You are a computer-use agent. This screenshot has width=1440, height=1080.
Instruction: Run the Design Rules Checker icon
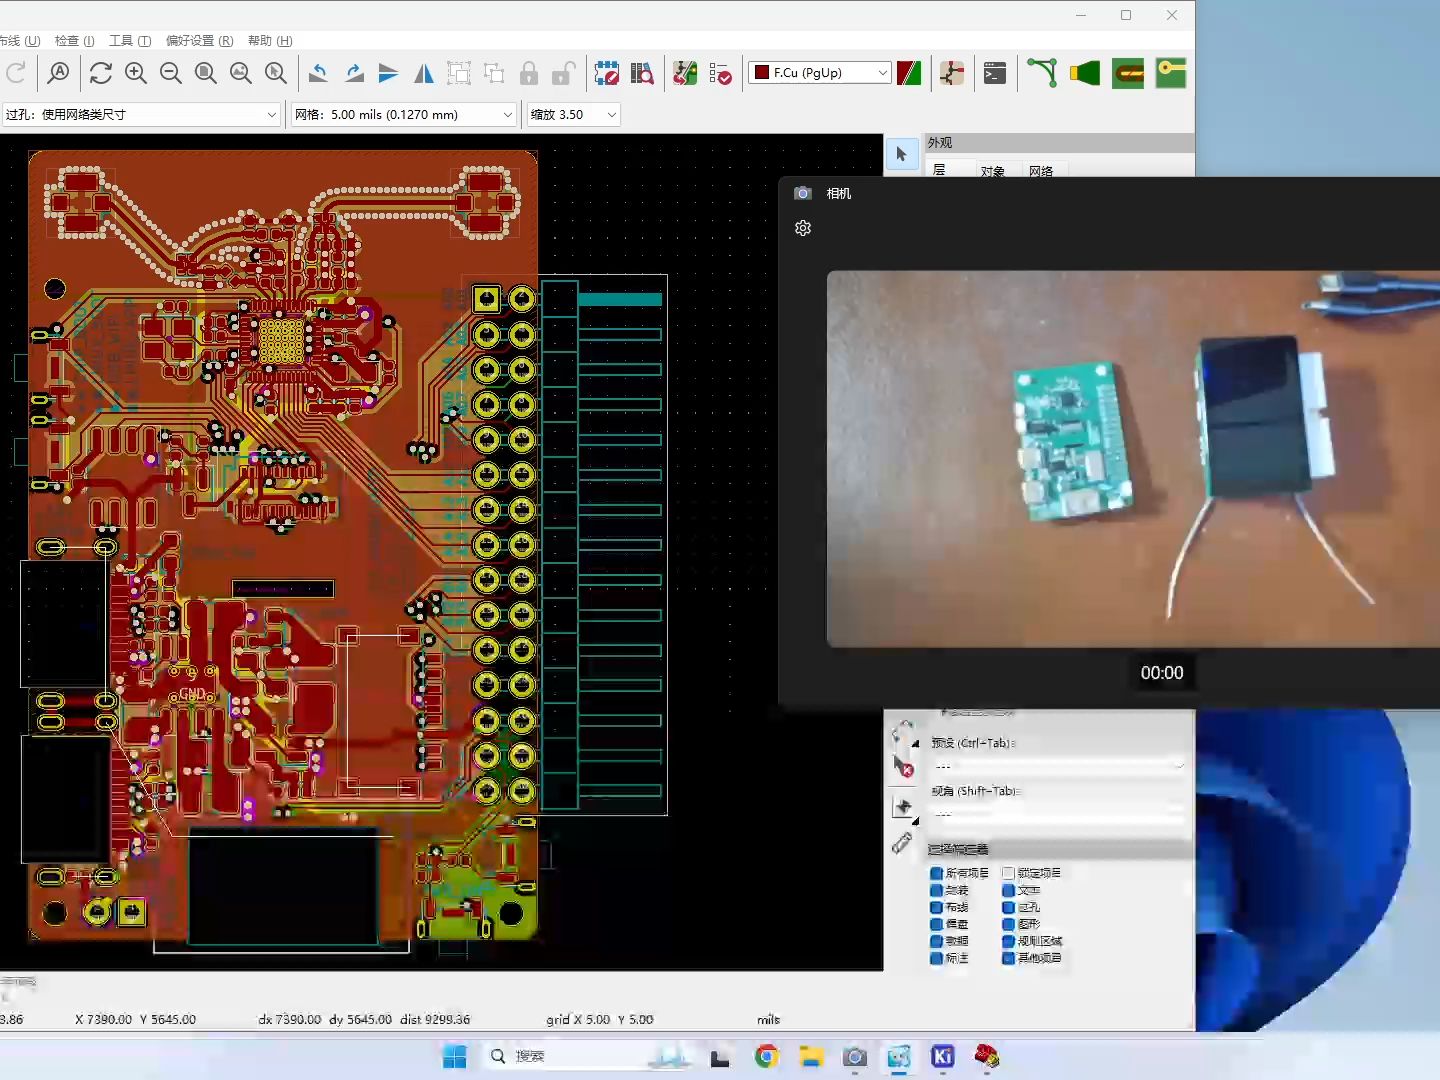point(720,73)
